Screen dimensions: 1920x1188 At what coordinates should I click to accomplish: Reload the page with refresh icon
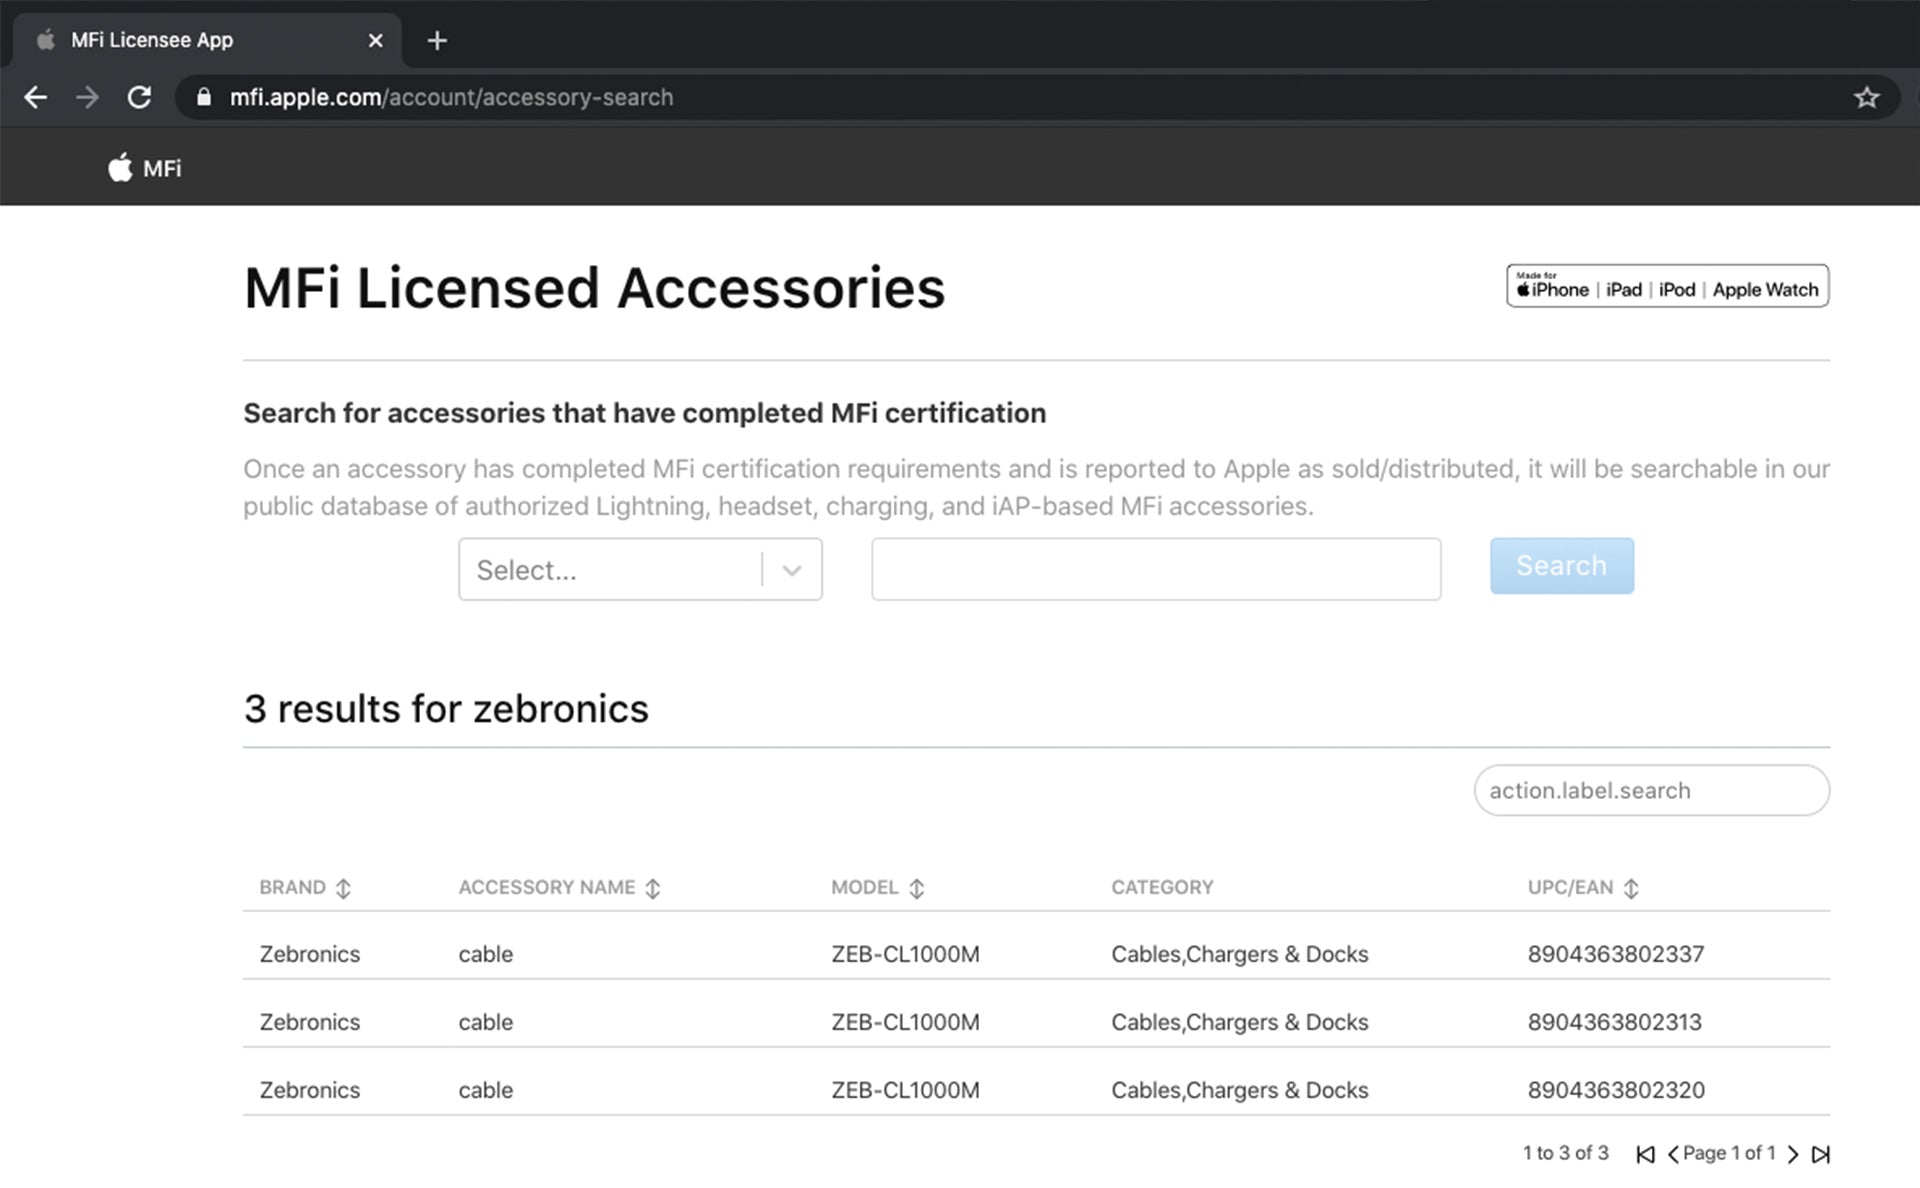tap(140, 97)
